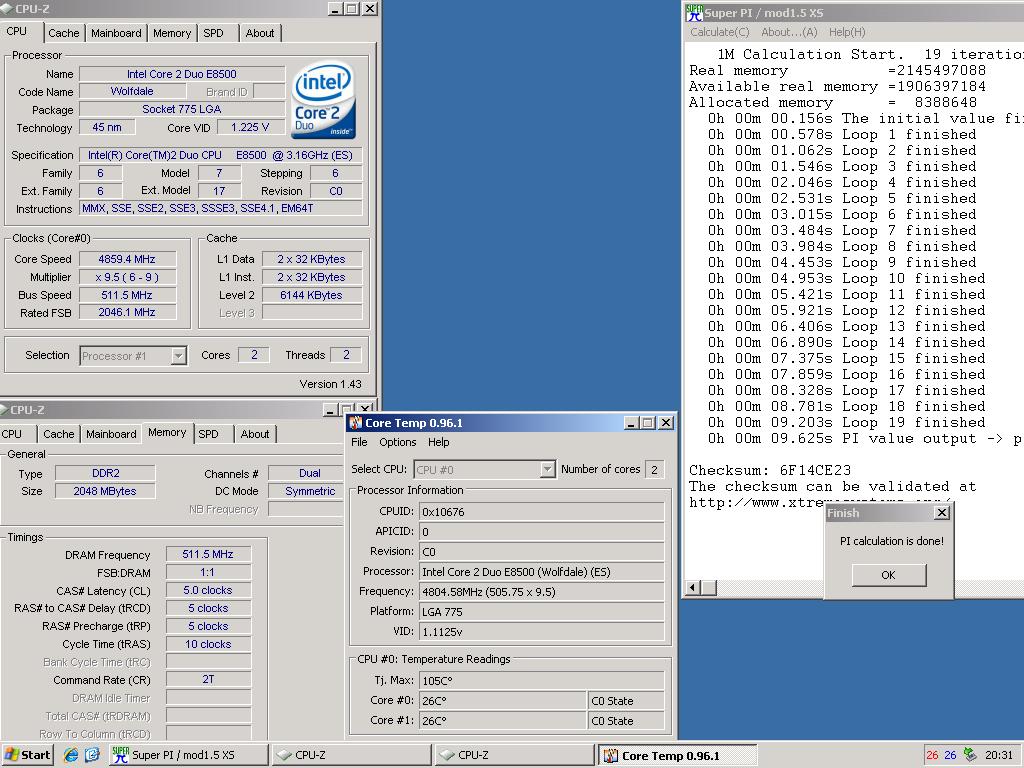The height and width of the screenshot is (768, 1024).
Task: Open the Windows Start menu
Action: (27, 755)
